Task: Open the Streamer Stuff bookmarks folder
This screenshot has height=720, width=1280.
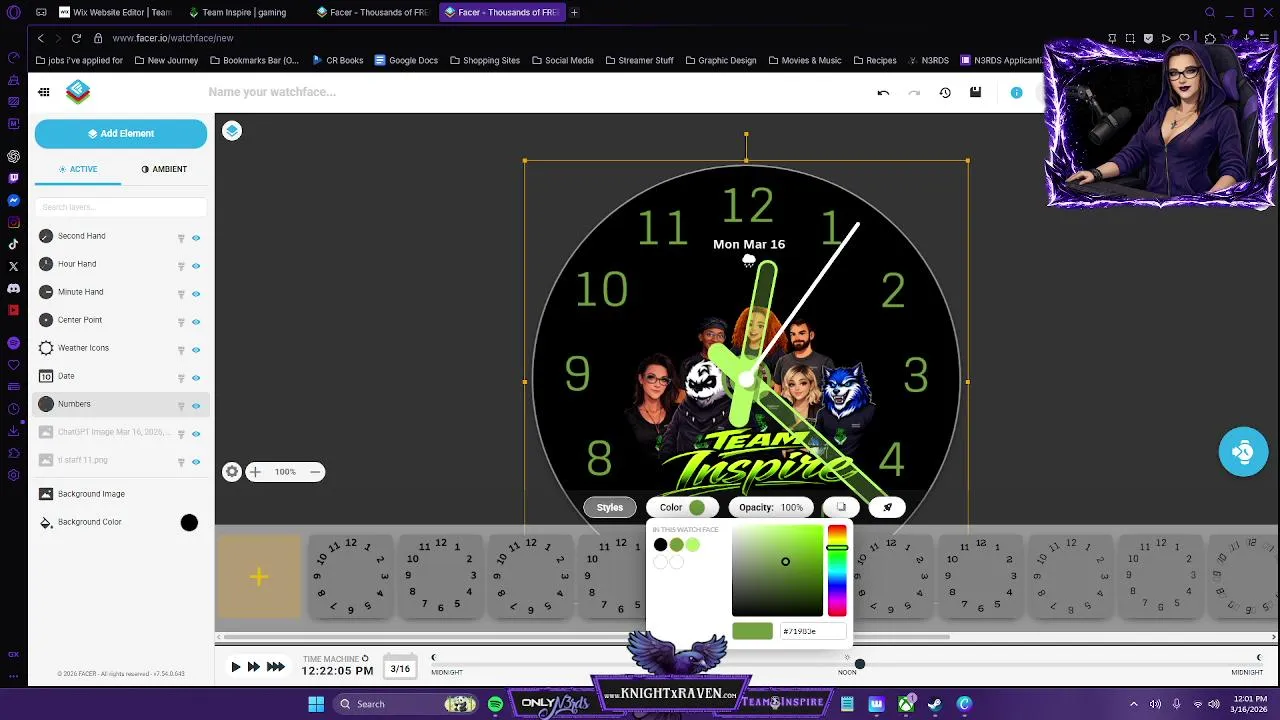Action: click(639, 60)
